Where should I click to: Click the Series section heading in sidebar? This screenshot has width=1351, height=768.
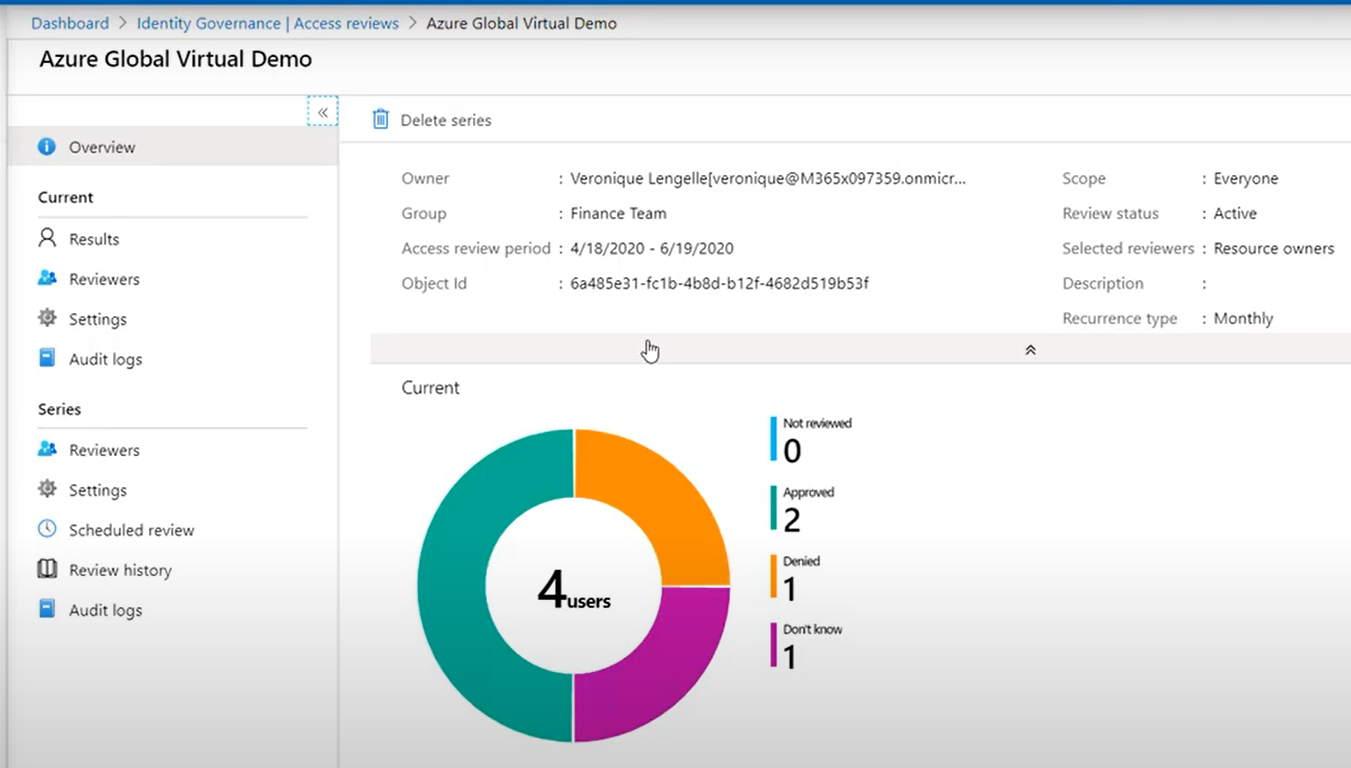click(60, 409)
